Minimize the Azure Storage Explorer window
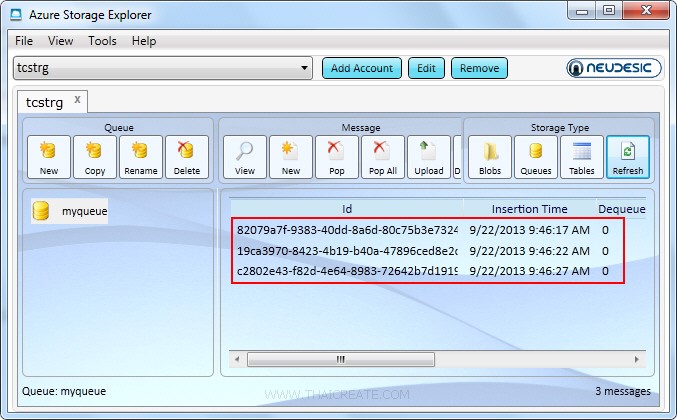677x420 pixels. tap(582, 11)
